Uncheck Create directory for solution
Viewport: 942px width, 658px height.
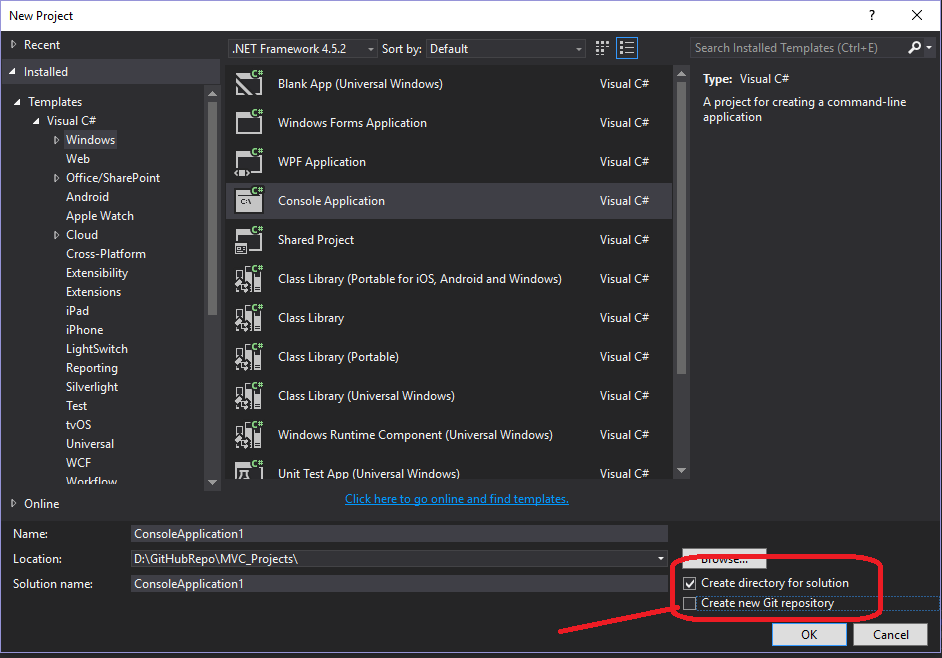pyautogui.click(x=690, y=583)
